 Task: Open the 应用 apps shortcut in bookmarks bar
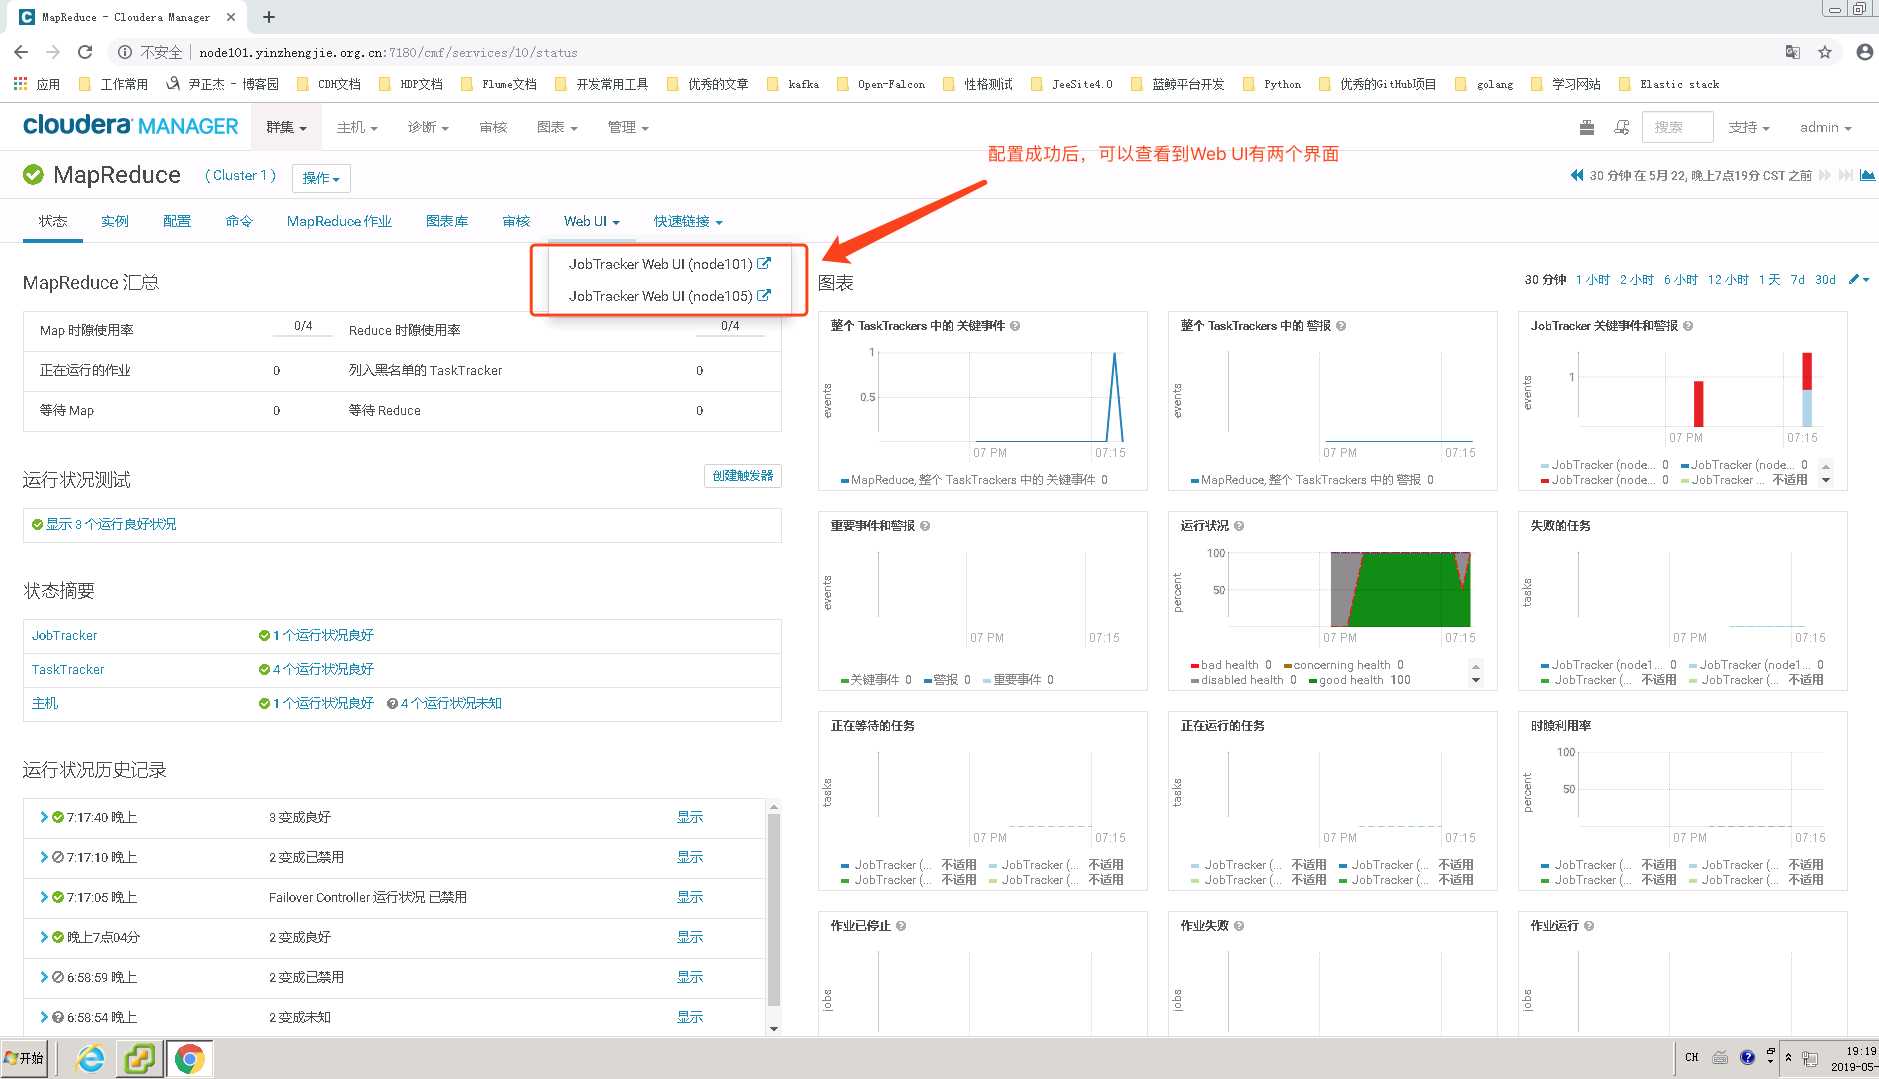pyautogui.click(x=37, y=84)
